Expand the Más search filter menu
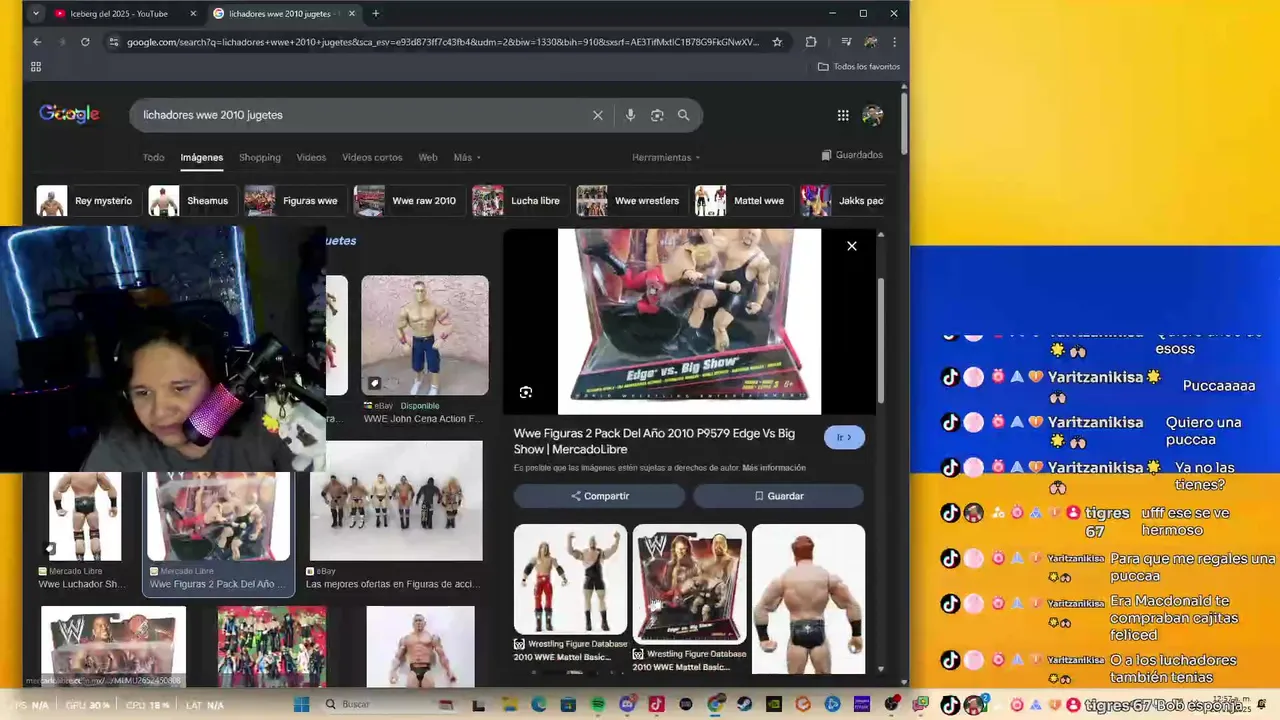Screen dimensions: 1280x720 coord(467,158)
